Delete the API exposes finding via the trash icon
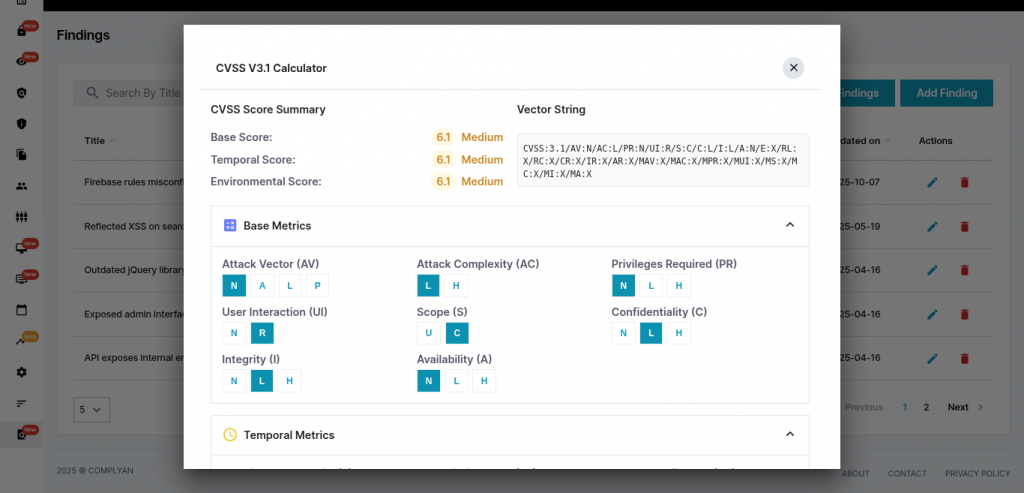The image size is (1024, 493). (964, 357)
